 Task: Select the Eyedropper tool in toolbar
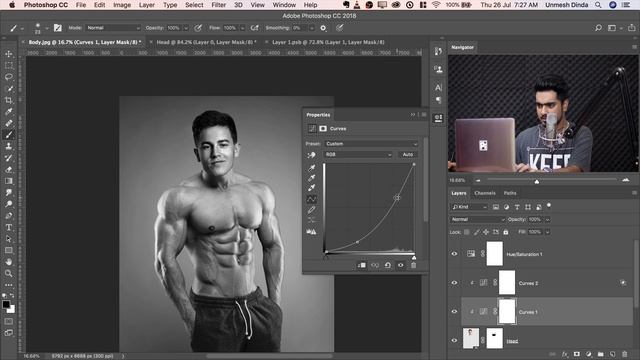(x=9, y=111)
